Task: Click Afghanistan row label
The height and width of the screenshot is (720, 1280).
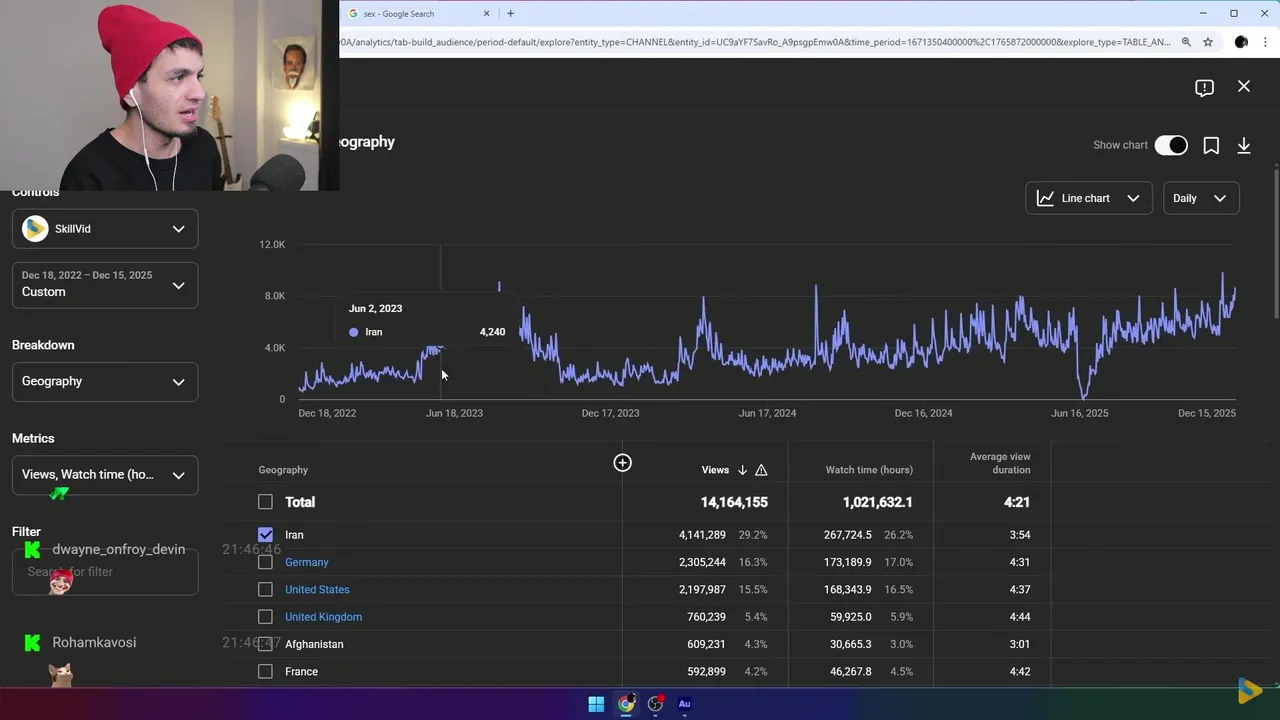Action: (x=314, y=644)
